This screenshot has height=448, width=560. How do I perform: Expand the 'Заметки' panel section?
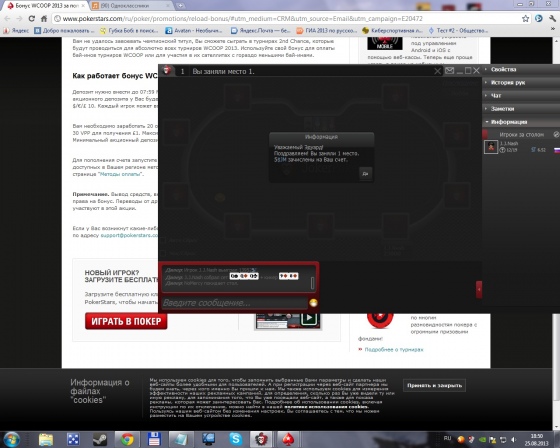[521, 109]
